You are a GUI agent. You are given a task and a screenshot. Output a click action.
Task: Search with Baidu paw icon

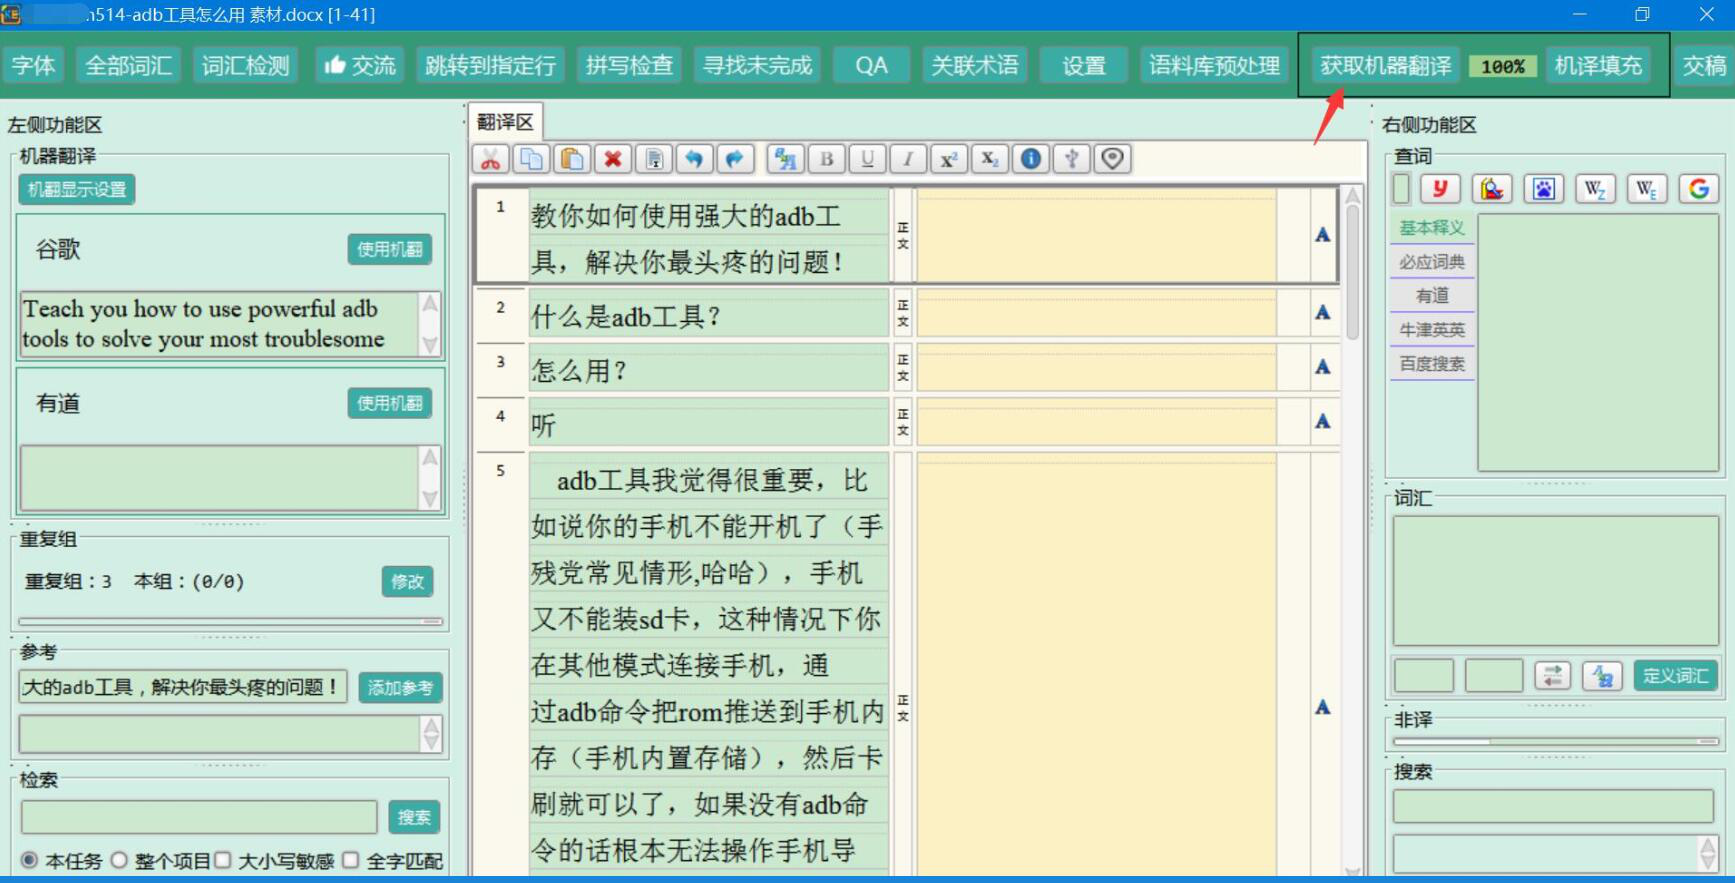point(1544,189)
